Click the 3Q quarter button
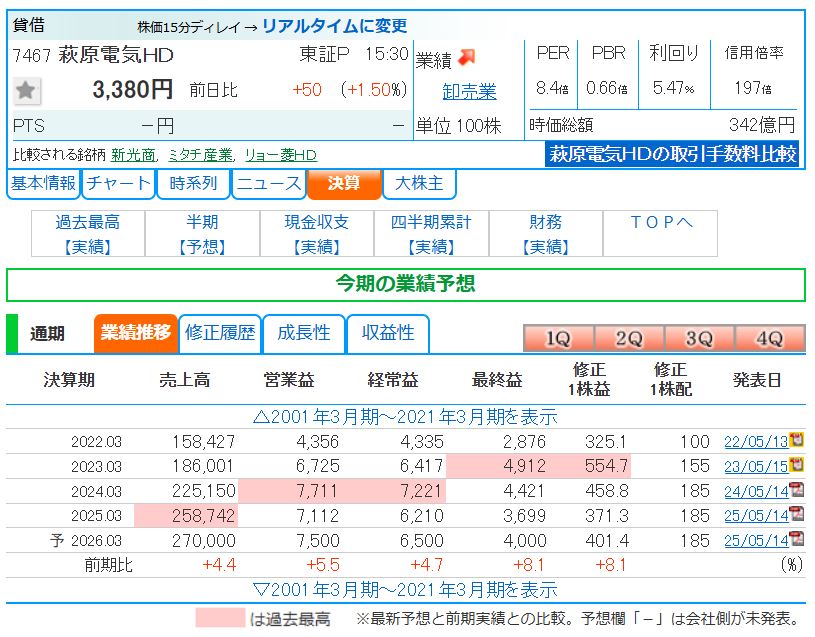Screen dimensions: 815x637 coord(699,338)
